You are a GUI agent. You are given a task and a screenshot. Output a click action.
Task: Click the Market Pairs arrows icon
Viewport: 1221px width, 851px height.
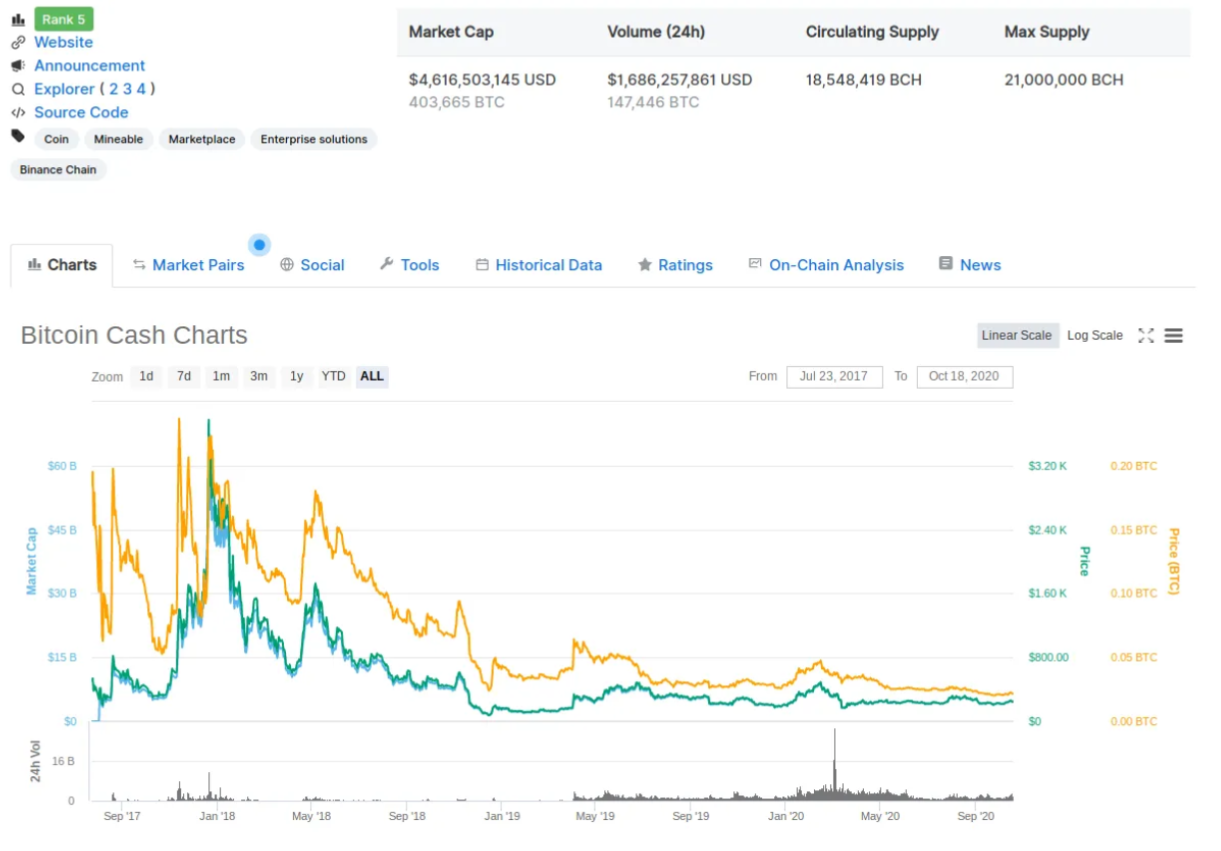140,265
